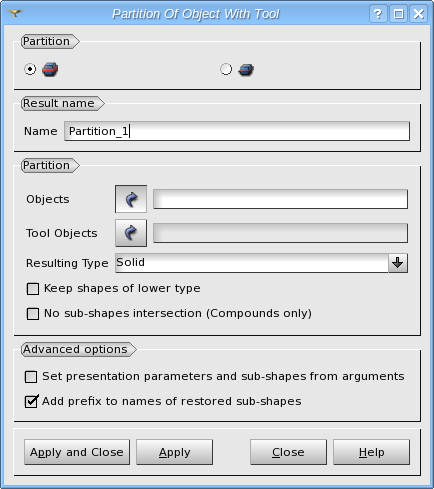Click the Tool Objects selection arrow button
The image size is (434, 489).
coord(131,233)
